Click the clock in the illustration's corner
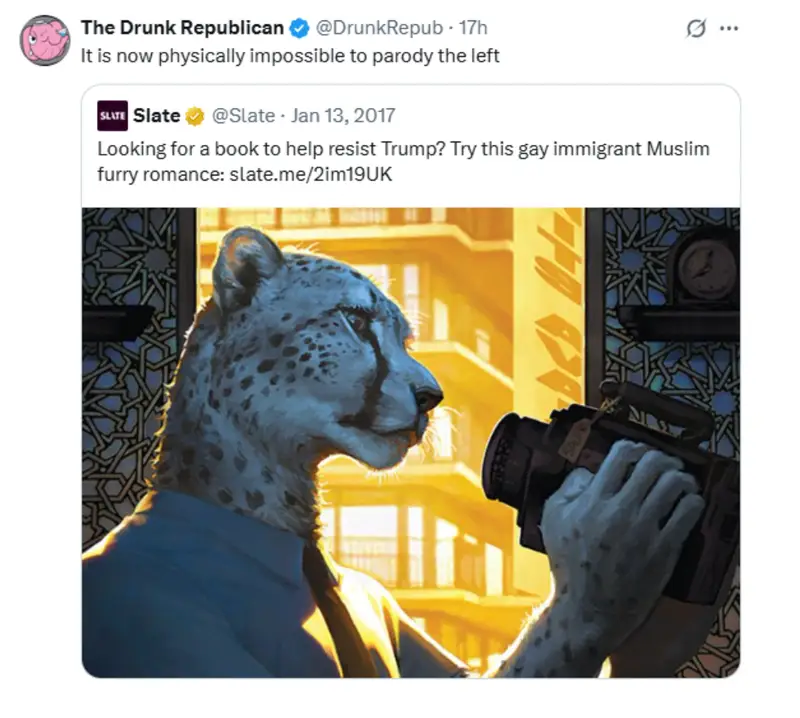This screenshot has width=800, height=718. click(x=707, y=269)
